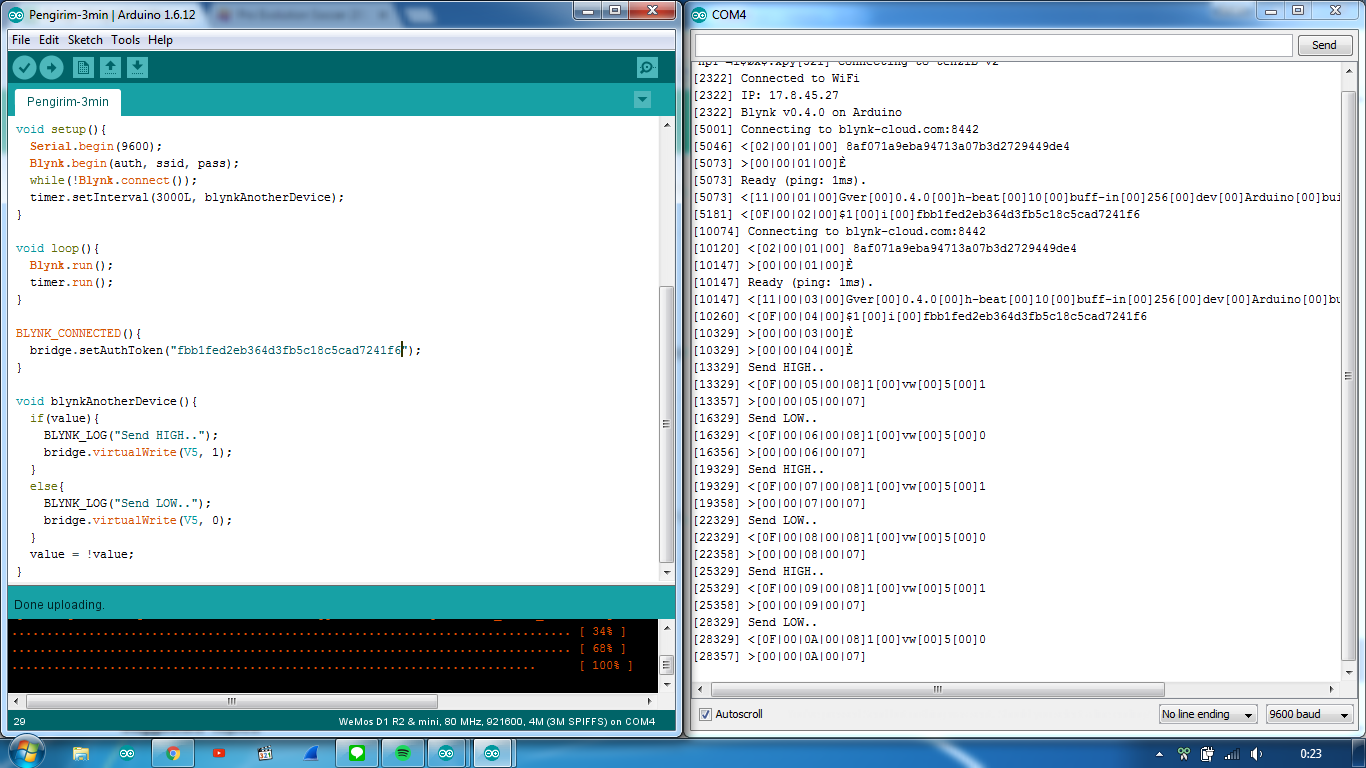Screen dimensions: 1366x768
Task: Click the clock showing 0:23
Action: [x=1310, y=753]
